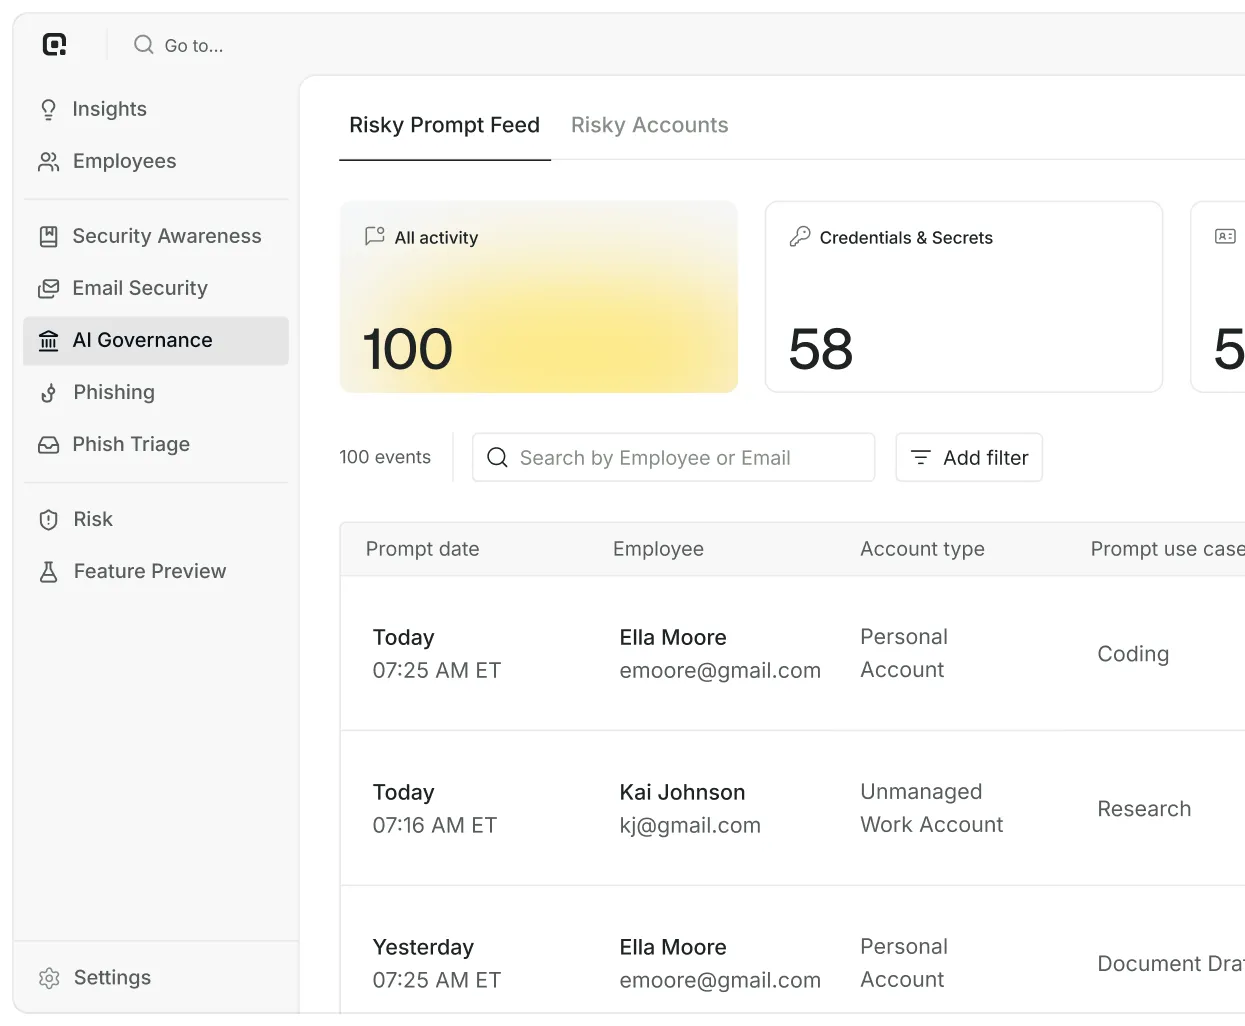The height and width of the screenshot is (1026, 1245).
Task: Click the Prompt date column header
Action: (422, 549)
